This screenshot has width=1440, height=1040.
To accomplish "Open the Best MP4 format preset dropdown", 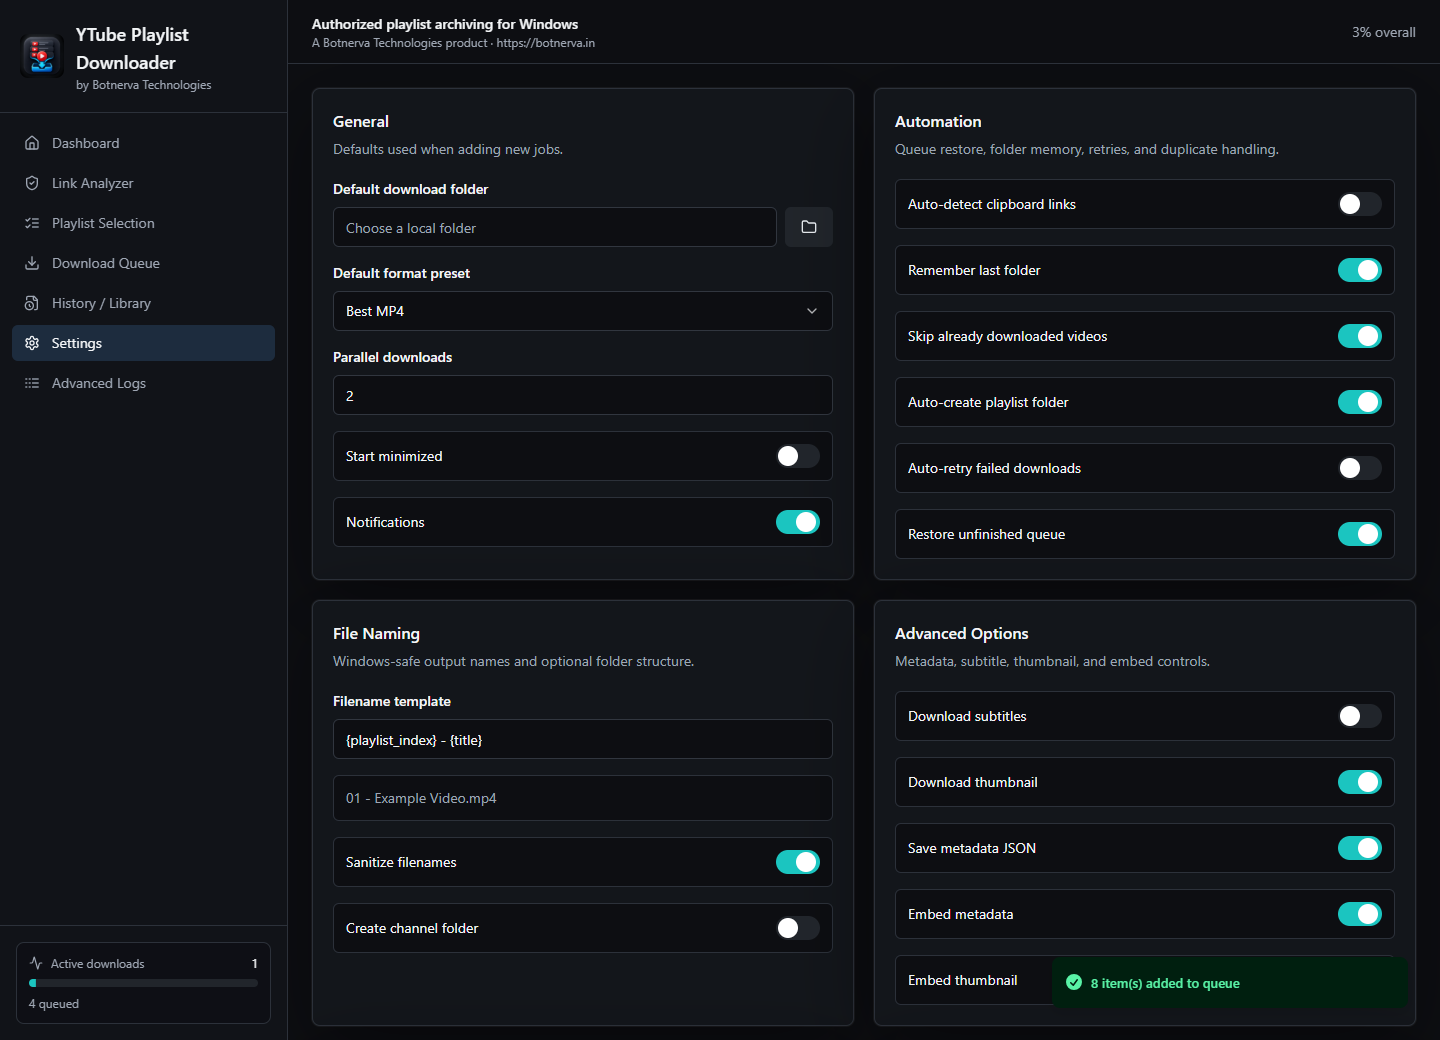I will 583,311.
